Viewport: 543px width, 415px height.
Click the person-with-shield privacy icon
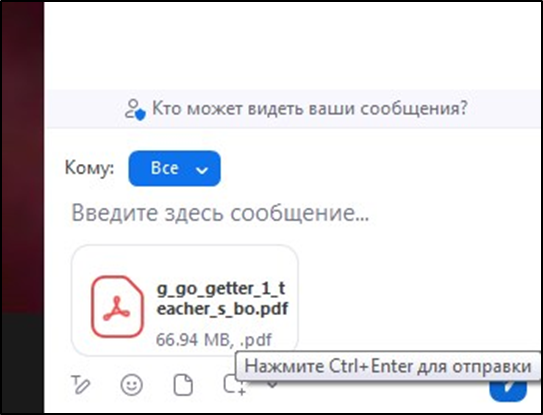coord(135,109)
